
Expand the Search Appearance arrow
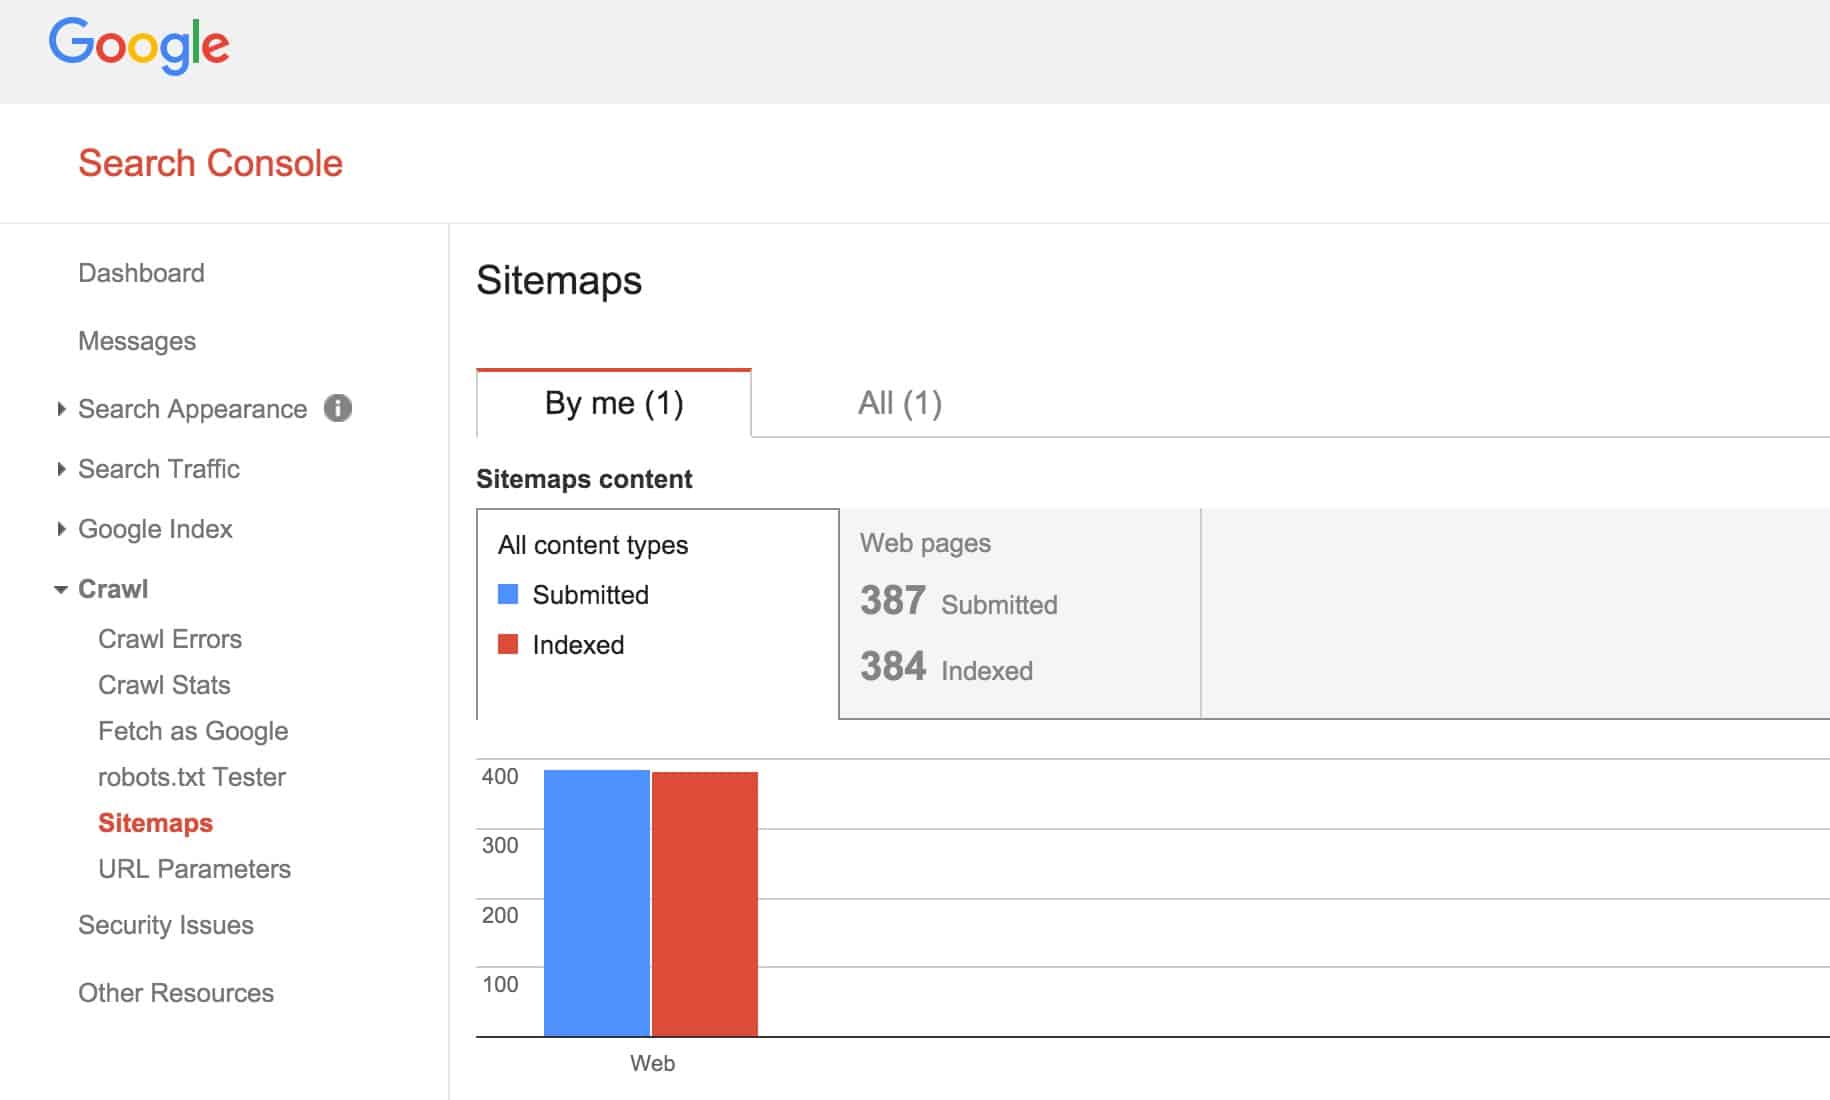pos(61,409)
